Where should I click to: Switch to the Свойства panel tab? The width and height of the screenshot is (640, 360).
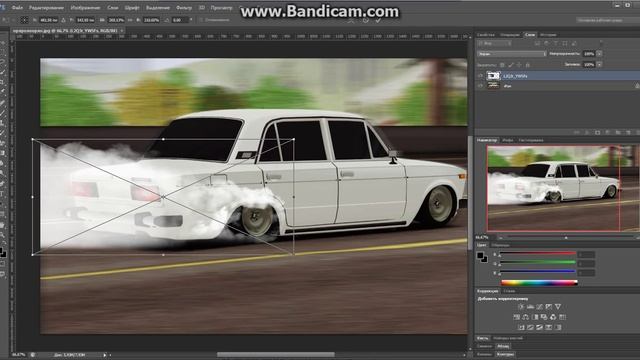486,35
